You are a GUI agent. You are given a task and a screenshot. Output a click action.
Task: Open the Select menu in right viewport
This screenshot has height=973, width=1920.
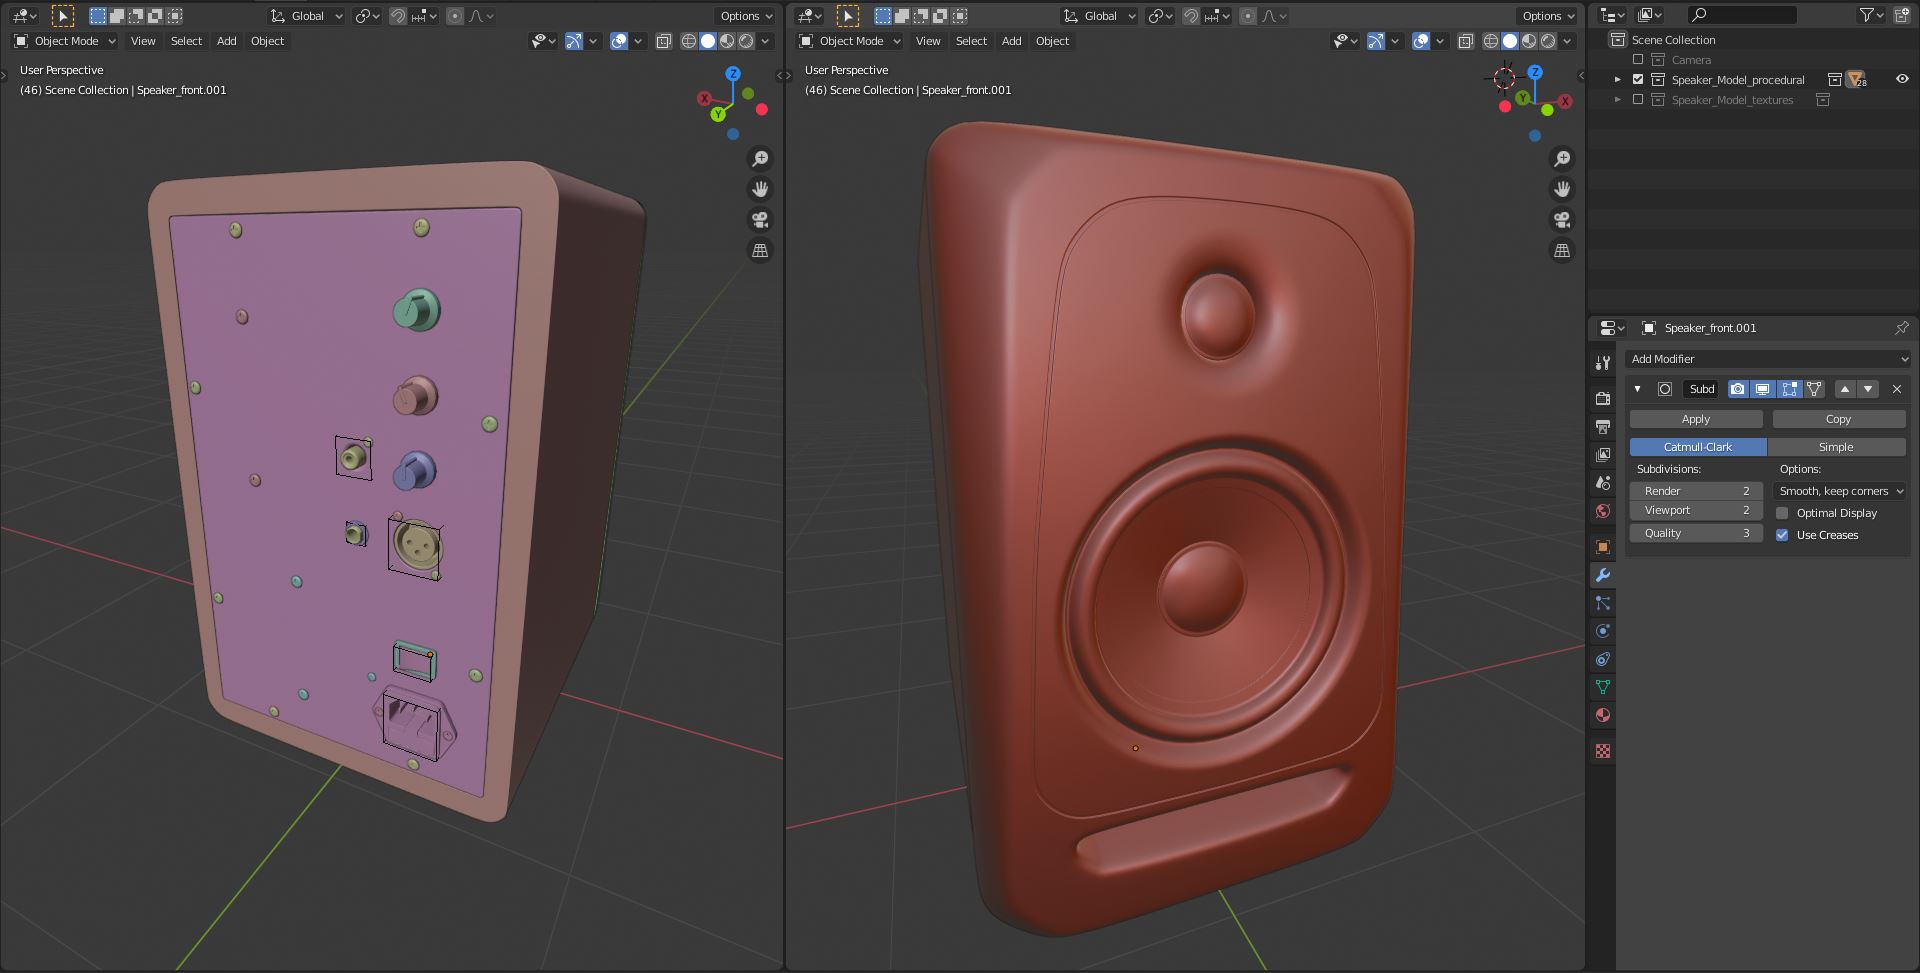[971, 41]
